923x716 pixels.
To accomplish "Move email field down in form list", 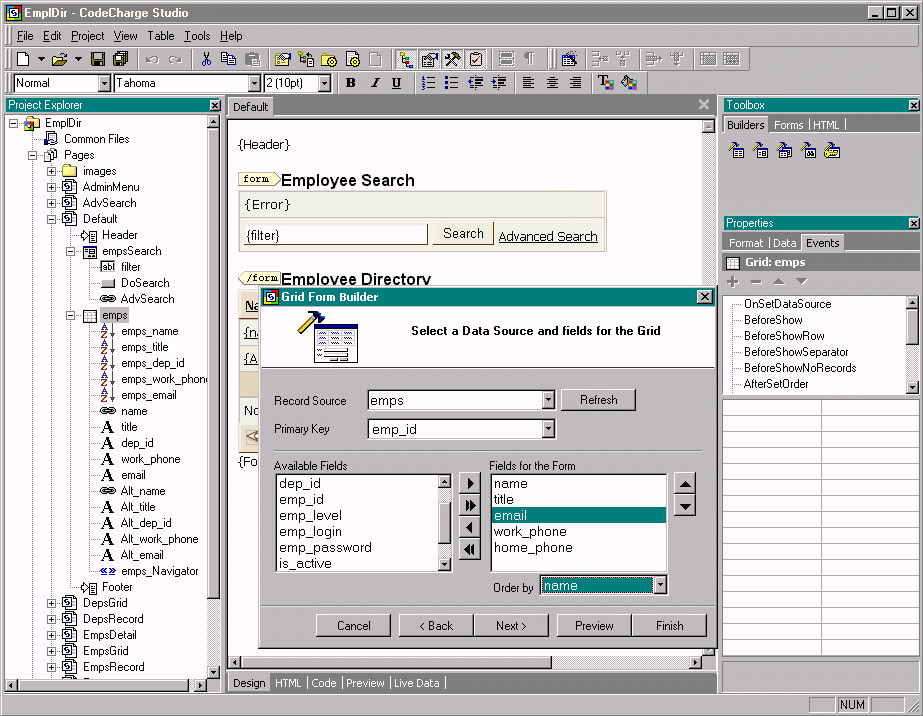I will point(685,506).
